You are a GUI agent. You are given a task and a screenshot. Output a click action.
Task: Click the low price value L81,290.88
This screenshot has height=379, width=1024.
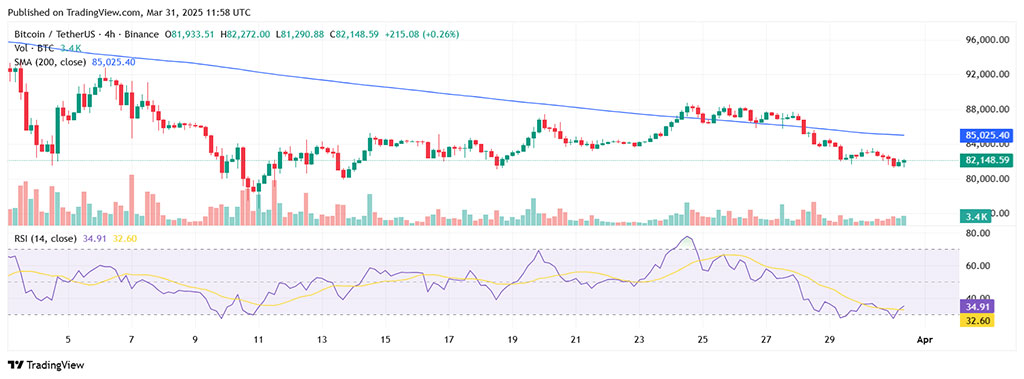coord(300,34)
